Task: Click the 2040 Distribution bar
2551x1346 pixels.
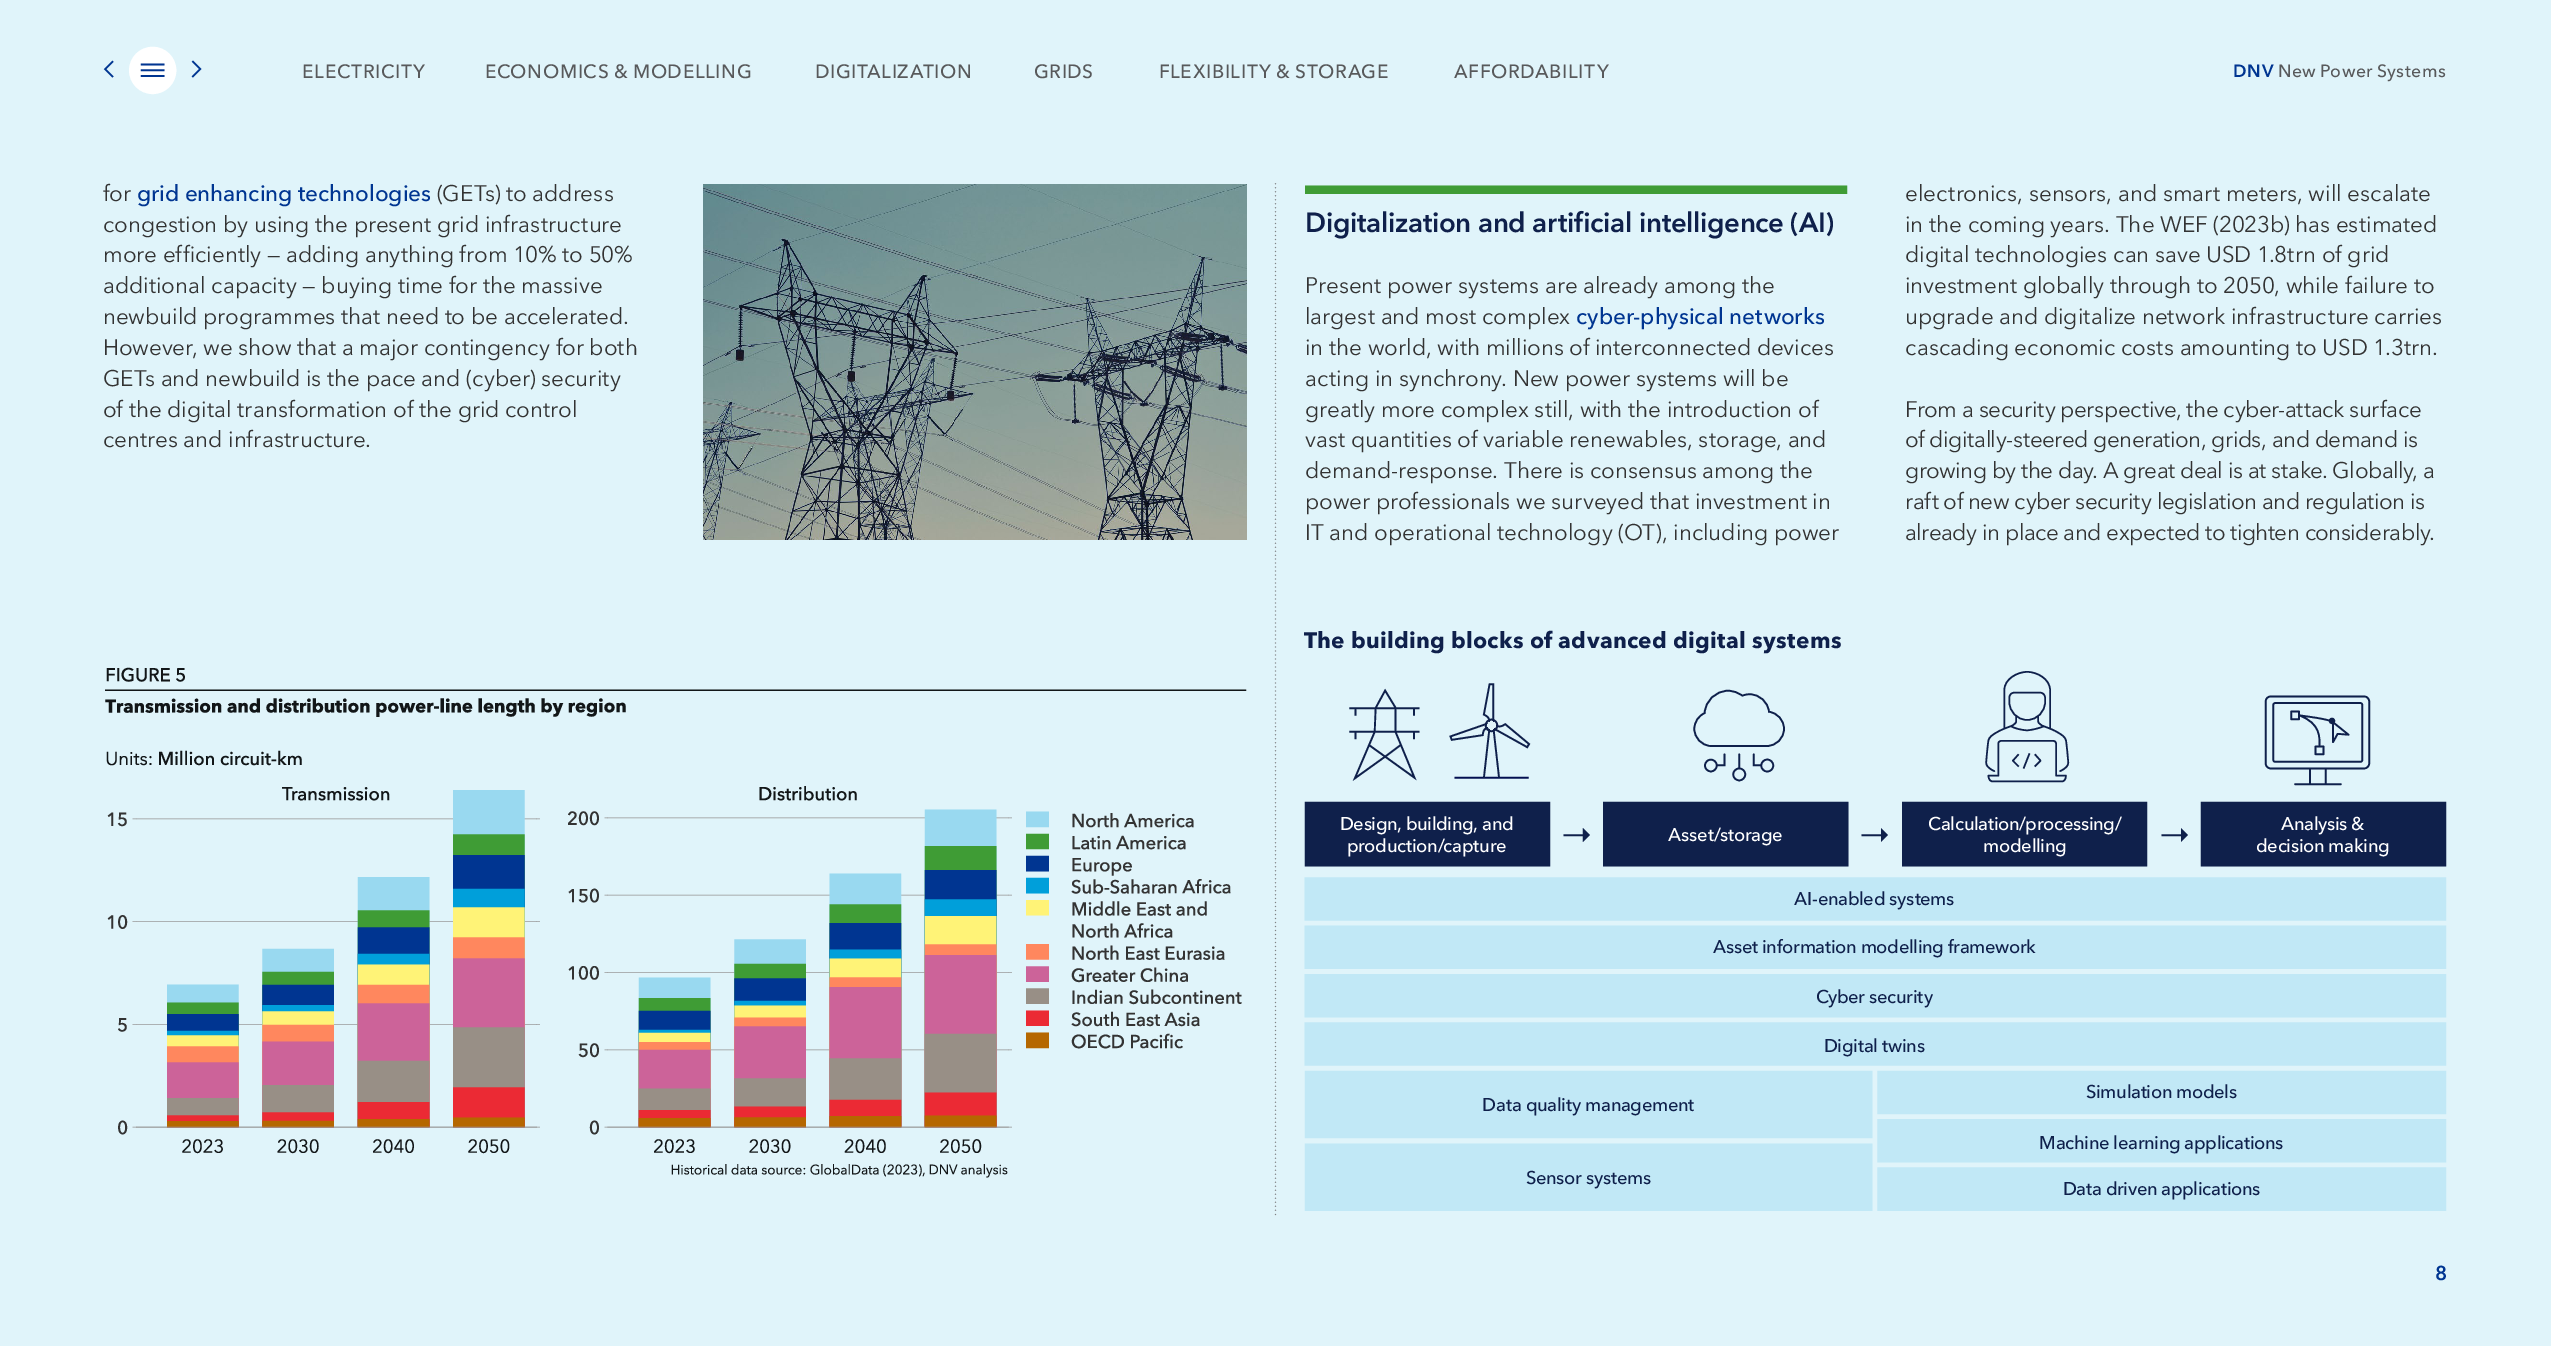Action: point(865,1000)
